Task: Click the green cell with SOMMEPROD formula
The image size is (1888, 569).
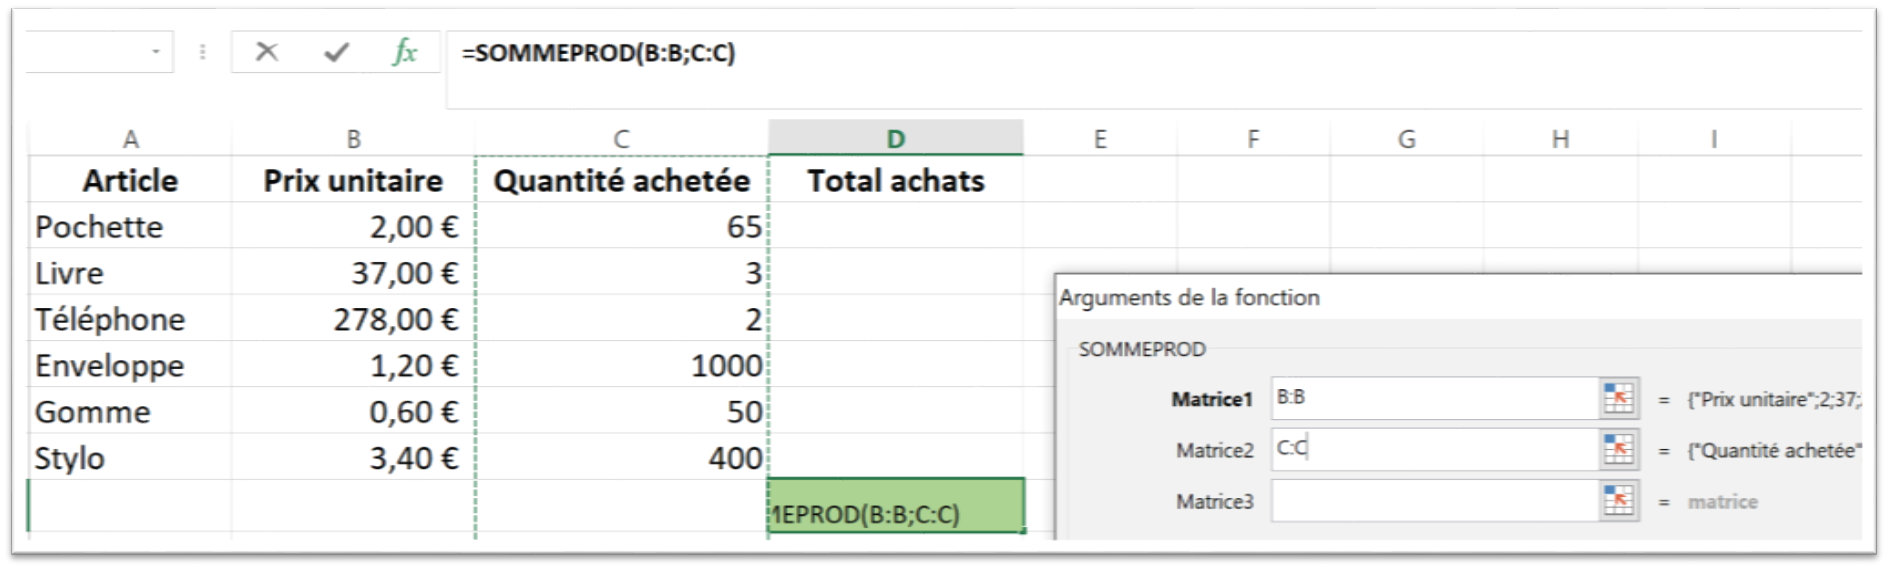Action: pyautogui.click(x=895, y=506)
